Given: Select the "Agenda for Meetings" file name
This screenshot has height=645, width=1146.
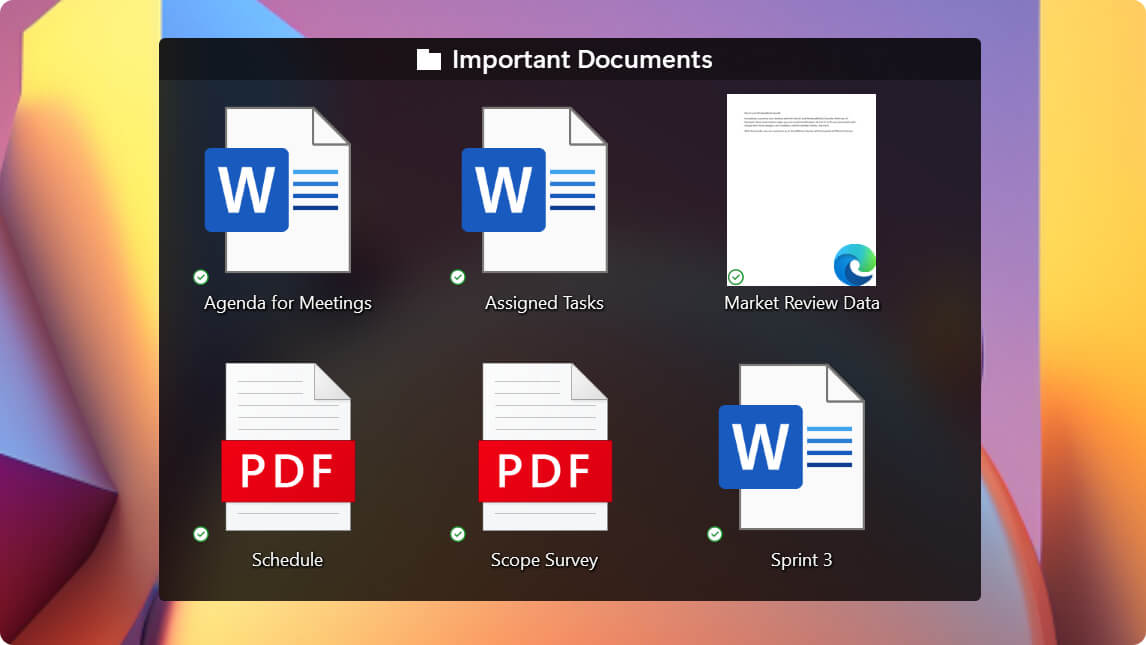Looking at the screenshot, I should (x=288, y=302).
